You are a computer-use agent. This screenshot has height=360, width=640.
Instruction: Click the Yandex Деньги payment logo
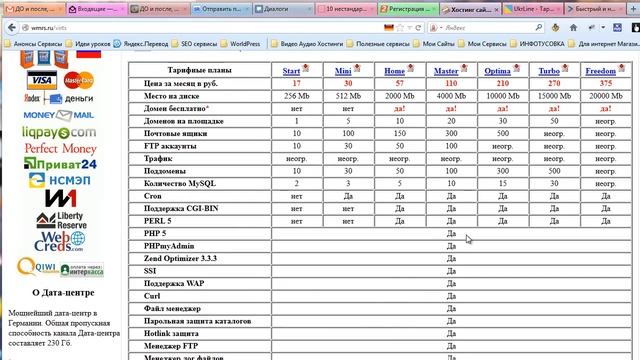(x=59, y=98)
